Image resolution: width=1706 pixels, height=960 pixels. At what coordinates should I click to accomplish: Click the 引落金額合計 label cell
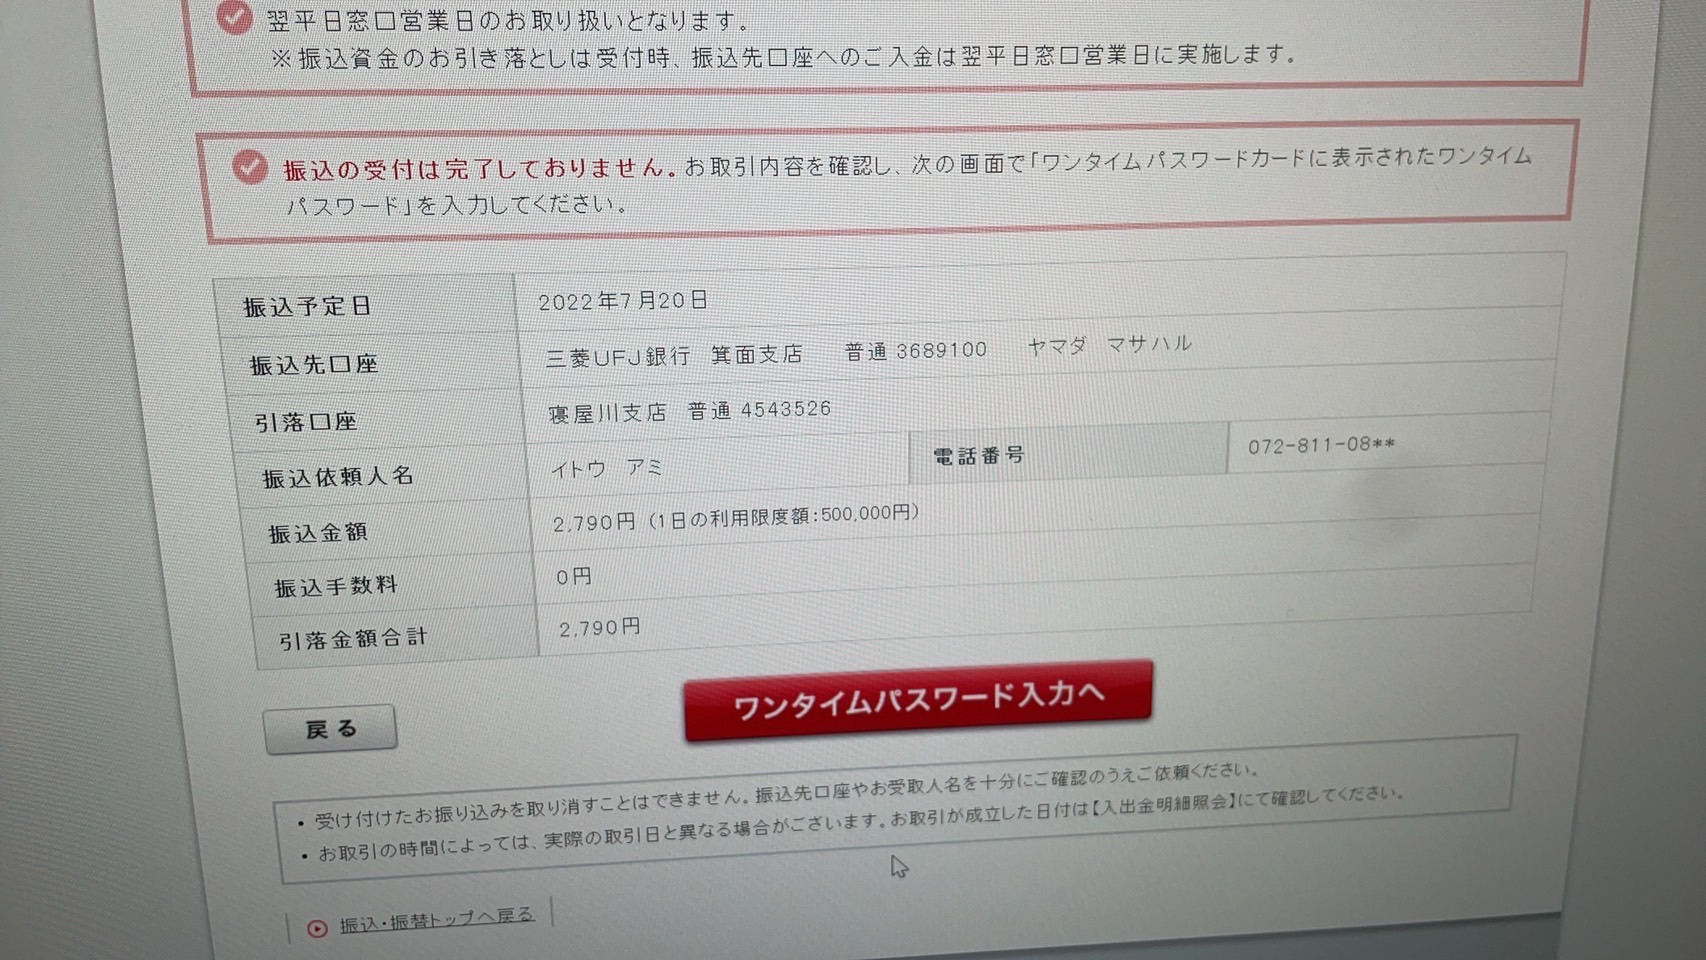click(x=398, y=637)
